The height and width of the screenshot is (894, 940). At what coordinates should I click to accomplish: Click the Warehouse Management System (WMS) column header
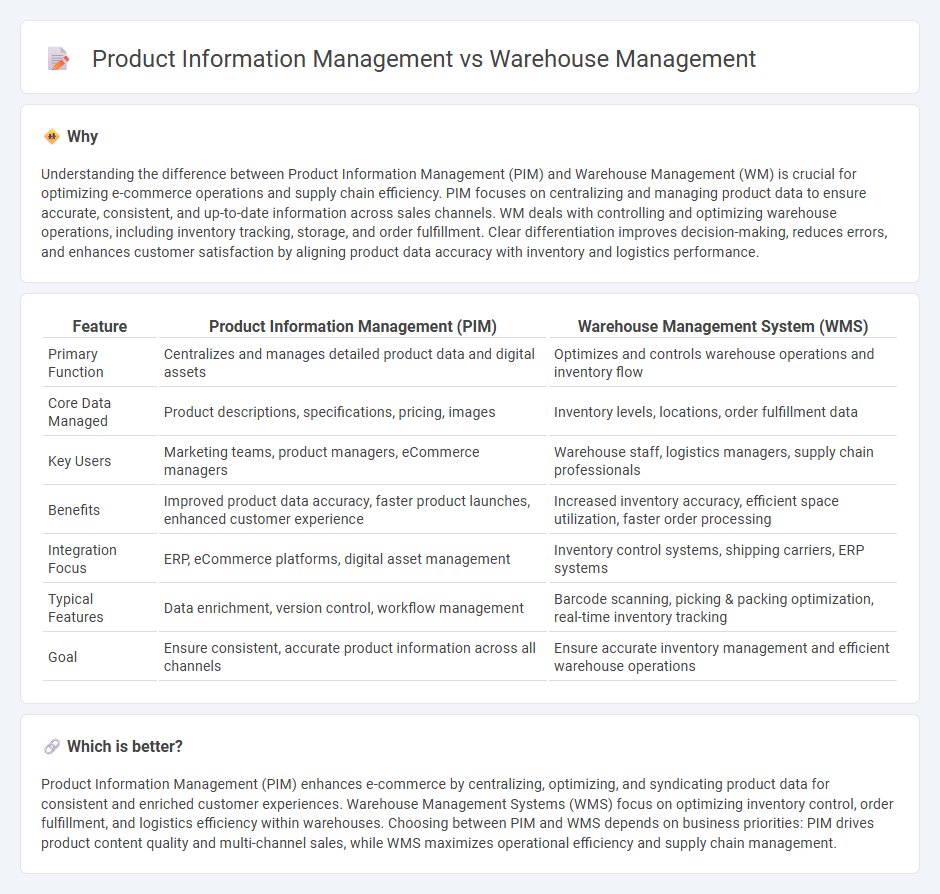[x=722, y=326]
